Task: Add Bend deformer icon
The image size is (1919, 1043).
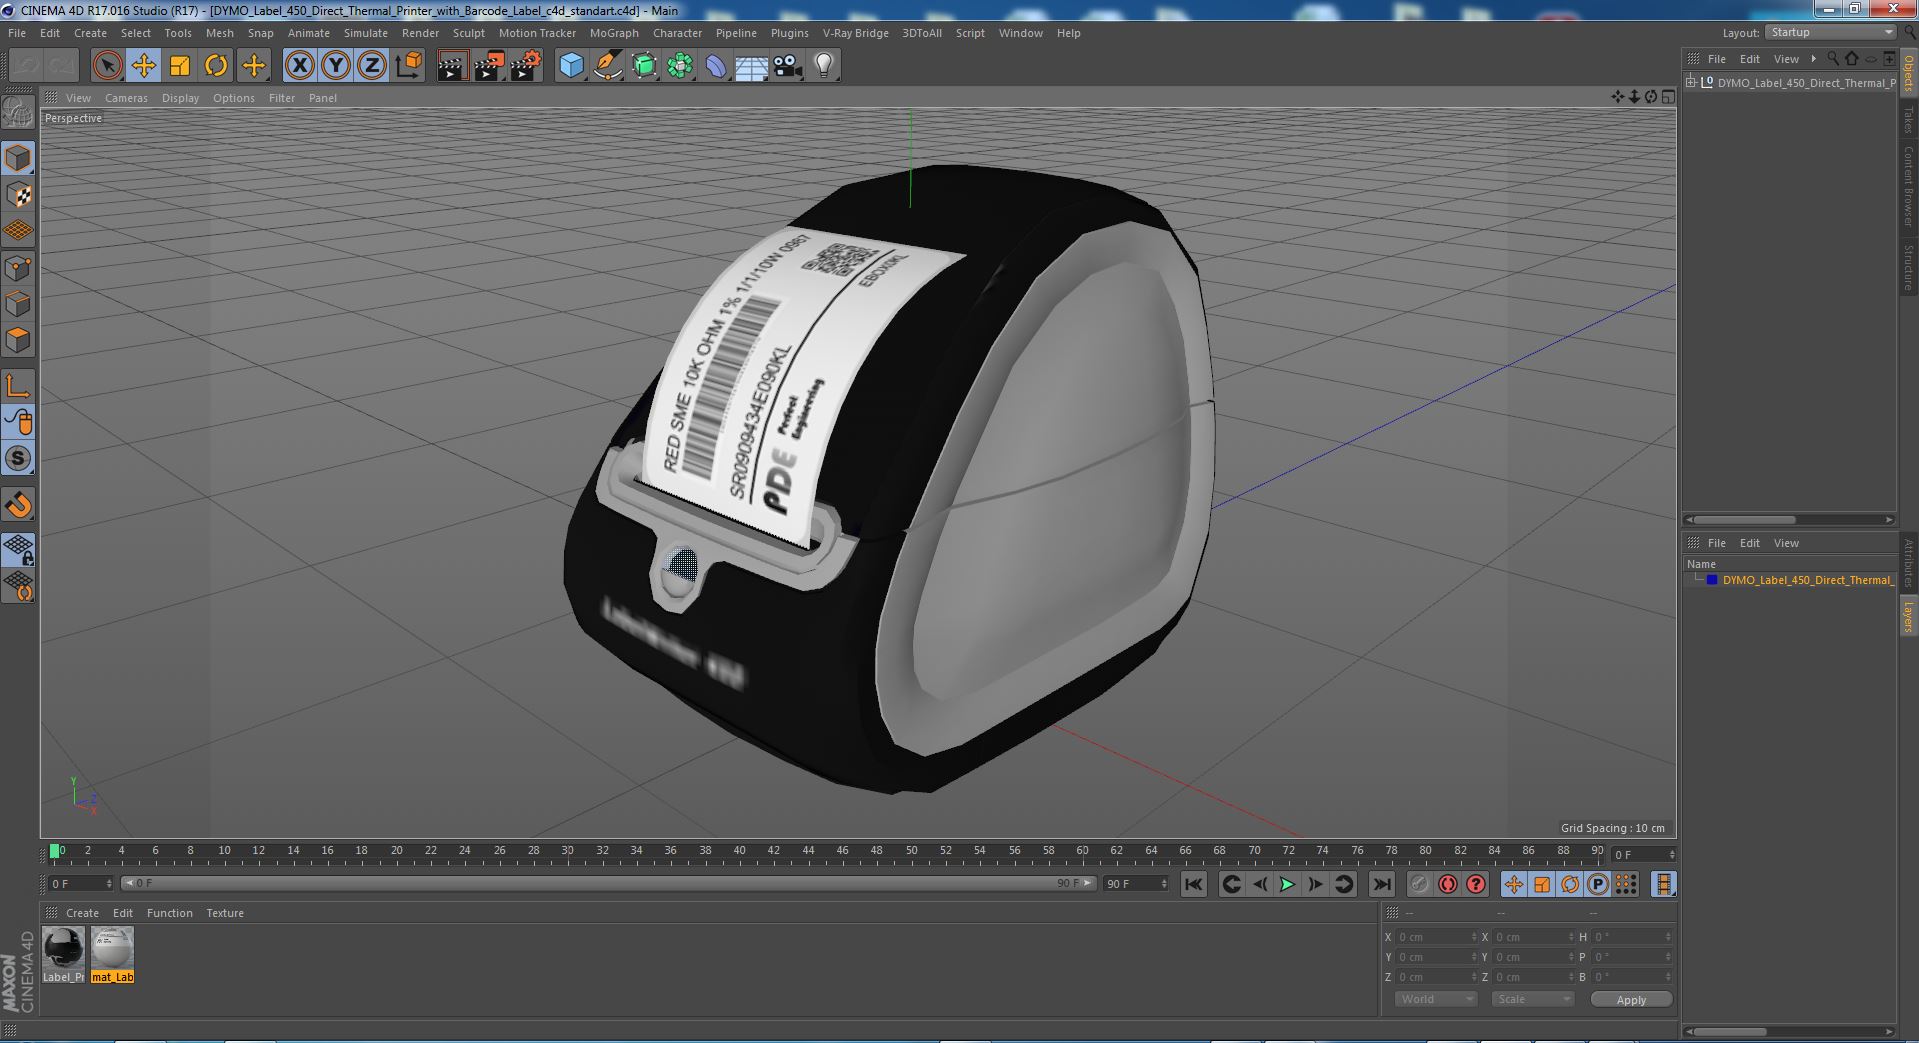Action: click(716, 66)
